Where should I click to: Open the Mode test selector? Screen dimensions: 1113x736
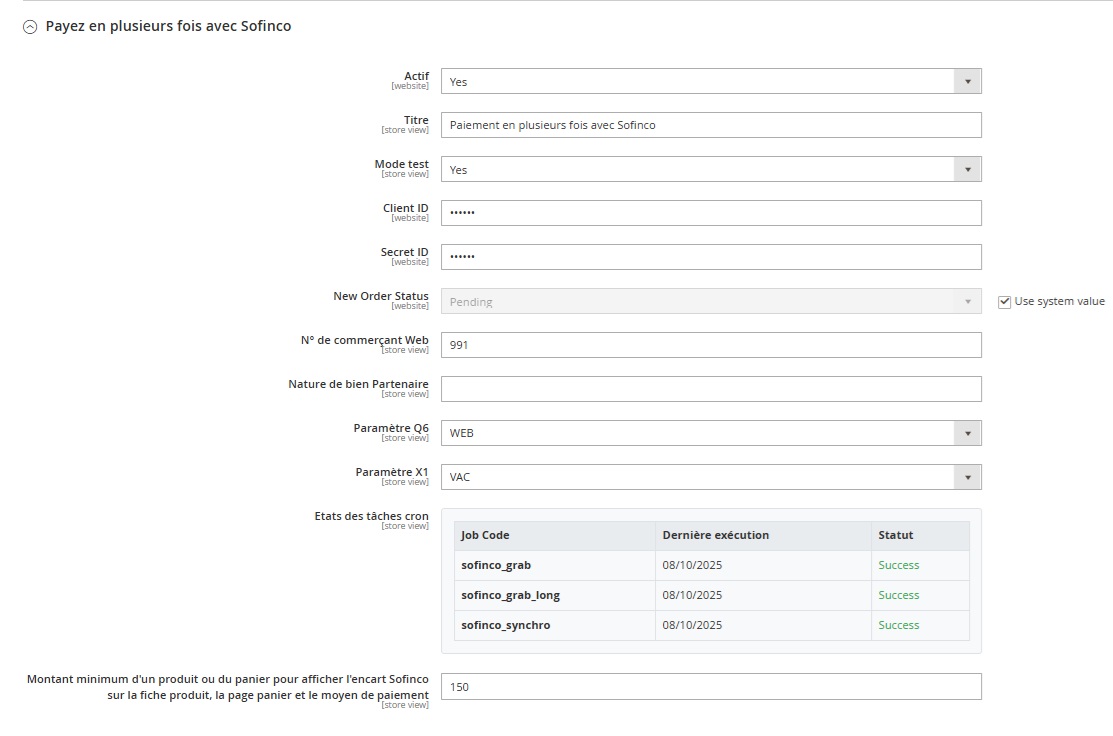[710, 169]
